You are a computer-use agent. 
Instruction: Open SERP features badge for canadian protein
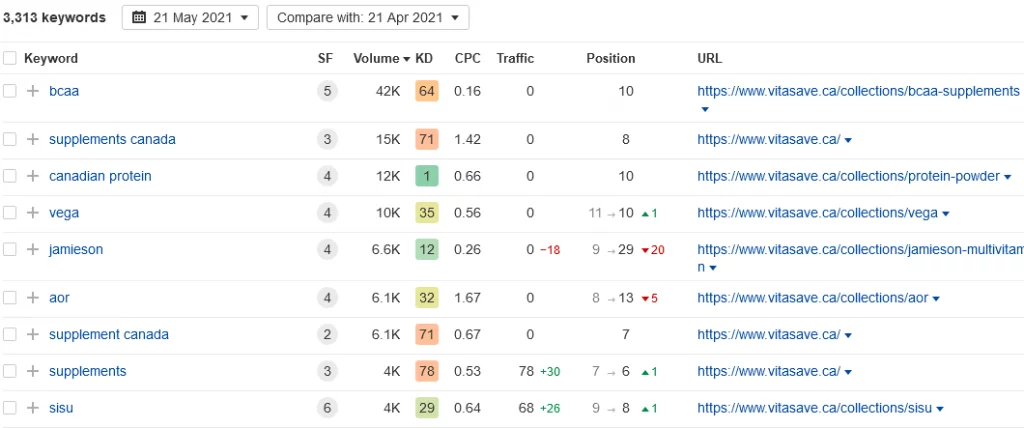point(327,176)
